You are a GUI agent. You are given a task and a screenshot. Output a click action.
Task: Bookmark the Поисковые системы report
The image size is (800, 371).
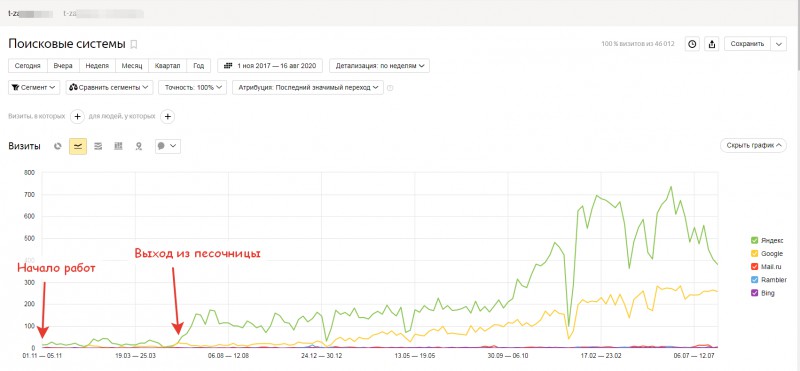point(134,44)
